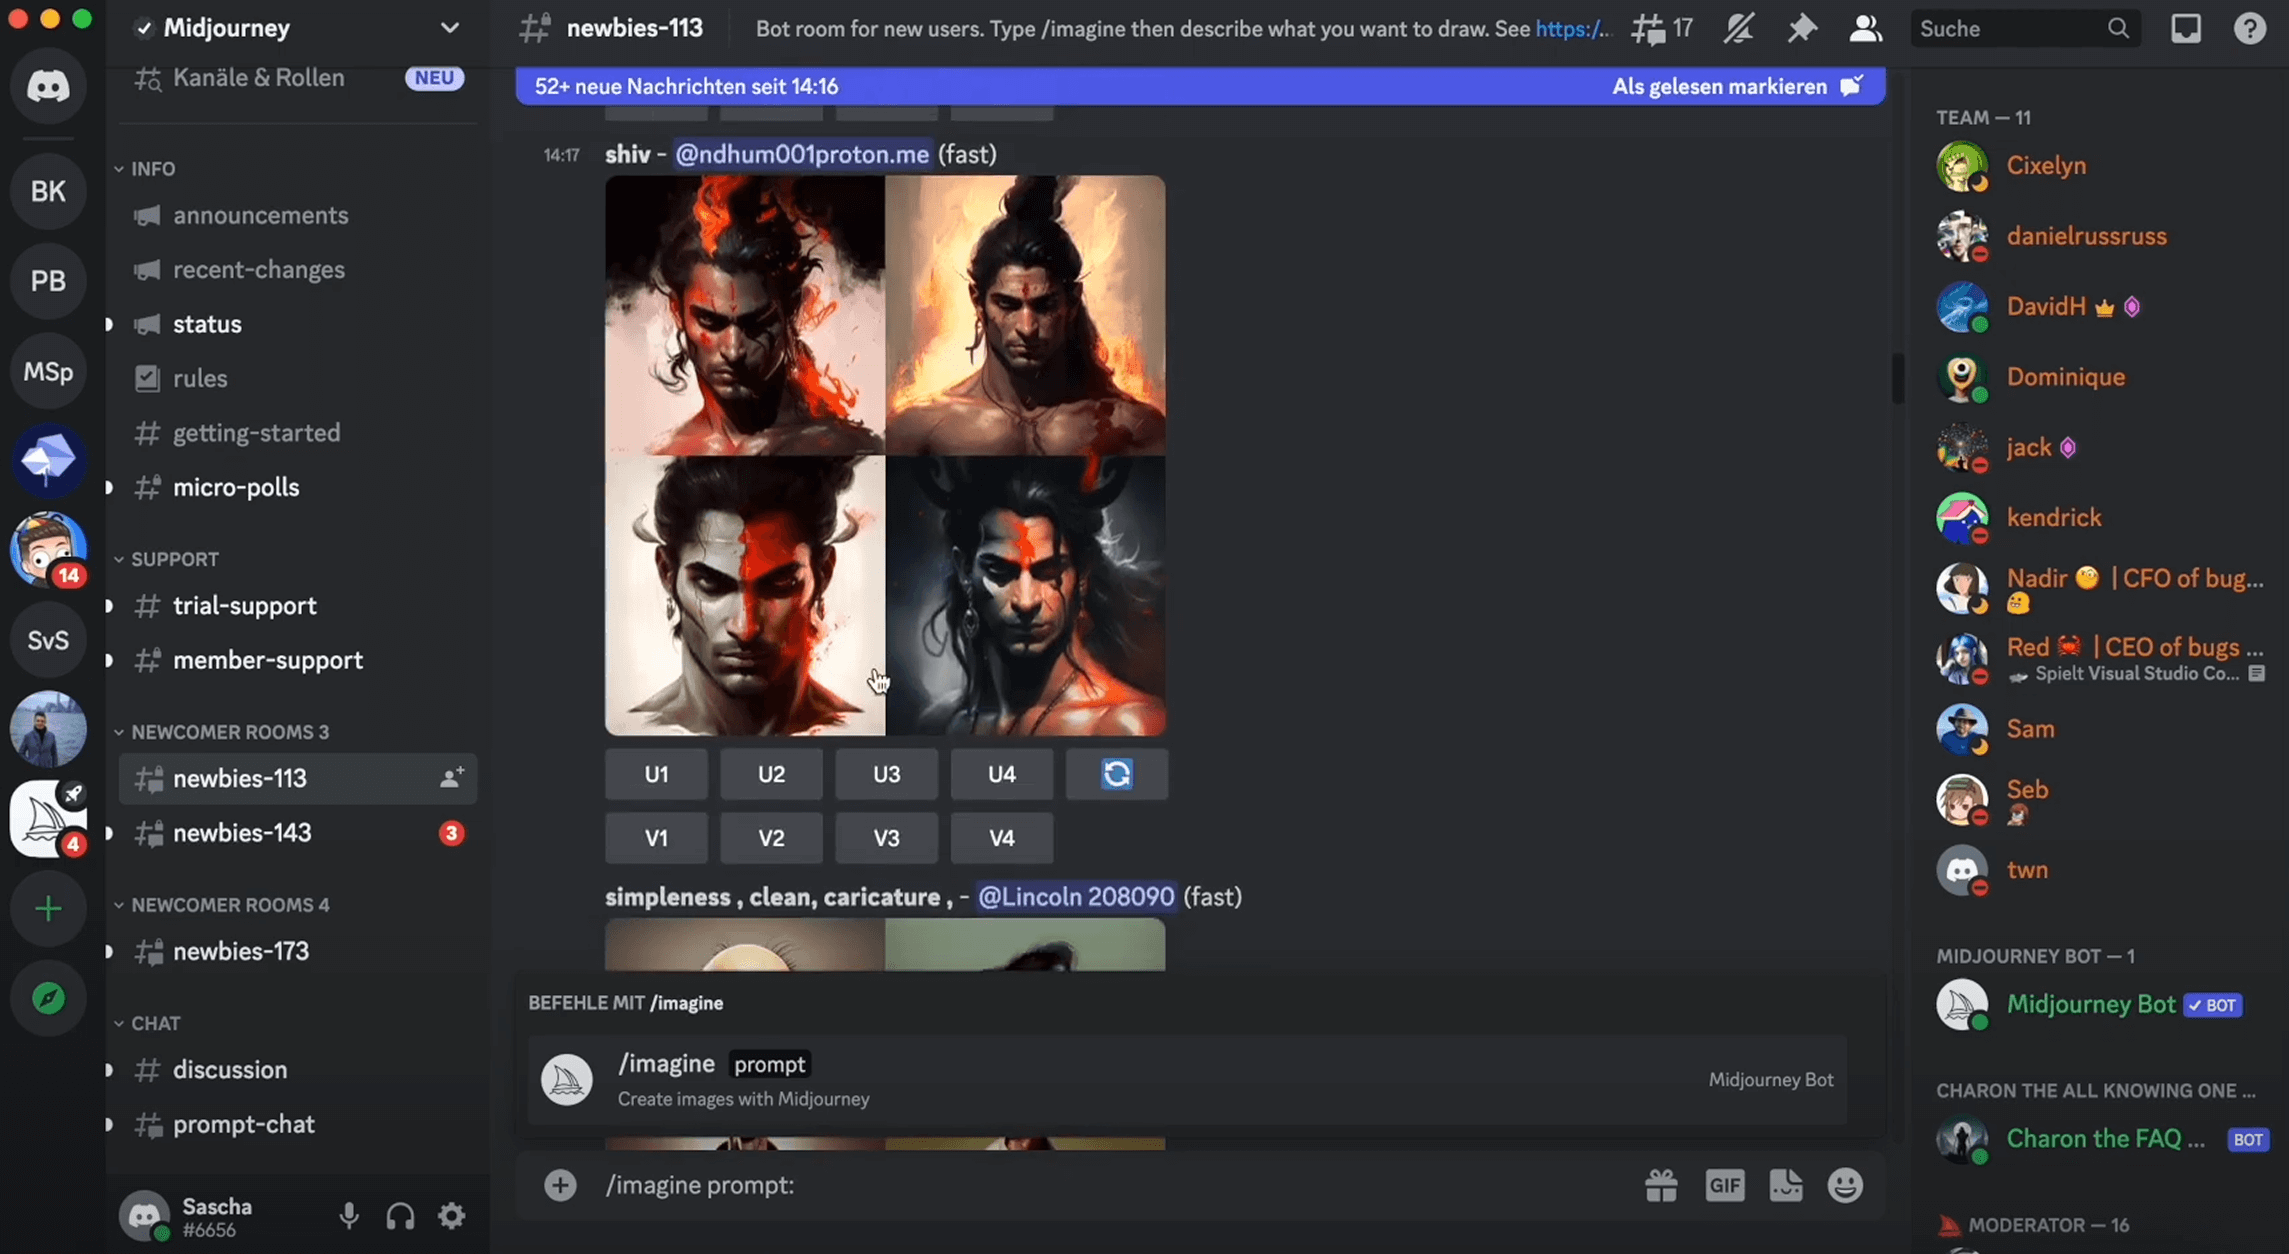Collapse NEWCOMER ROOMS 4 category

pyautogui.click(x=222, y=905)
